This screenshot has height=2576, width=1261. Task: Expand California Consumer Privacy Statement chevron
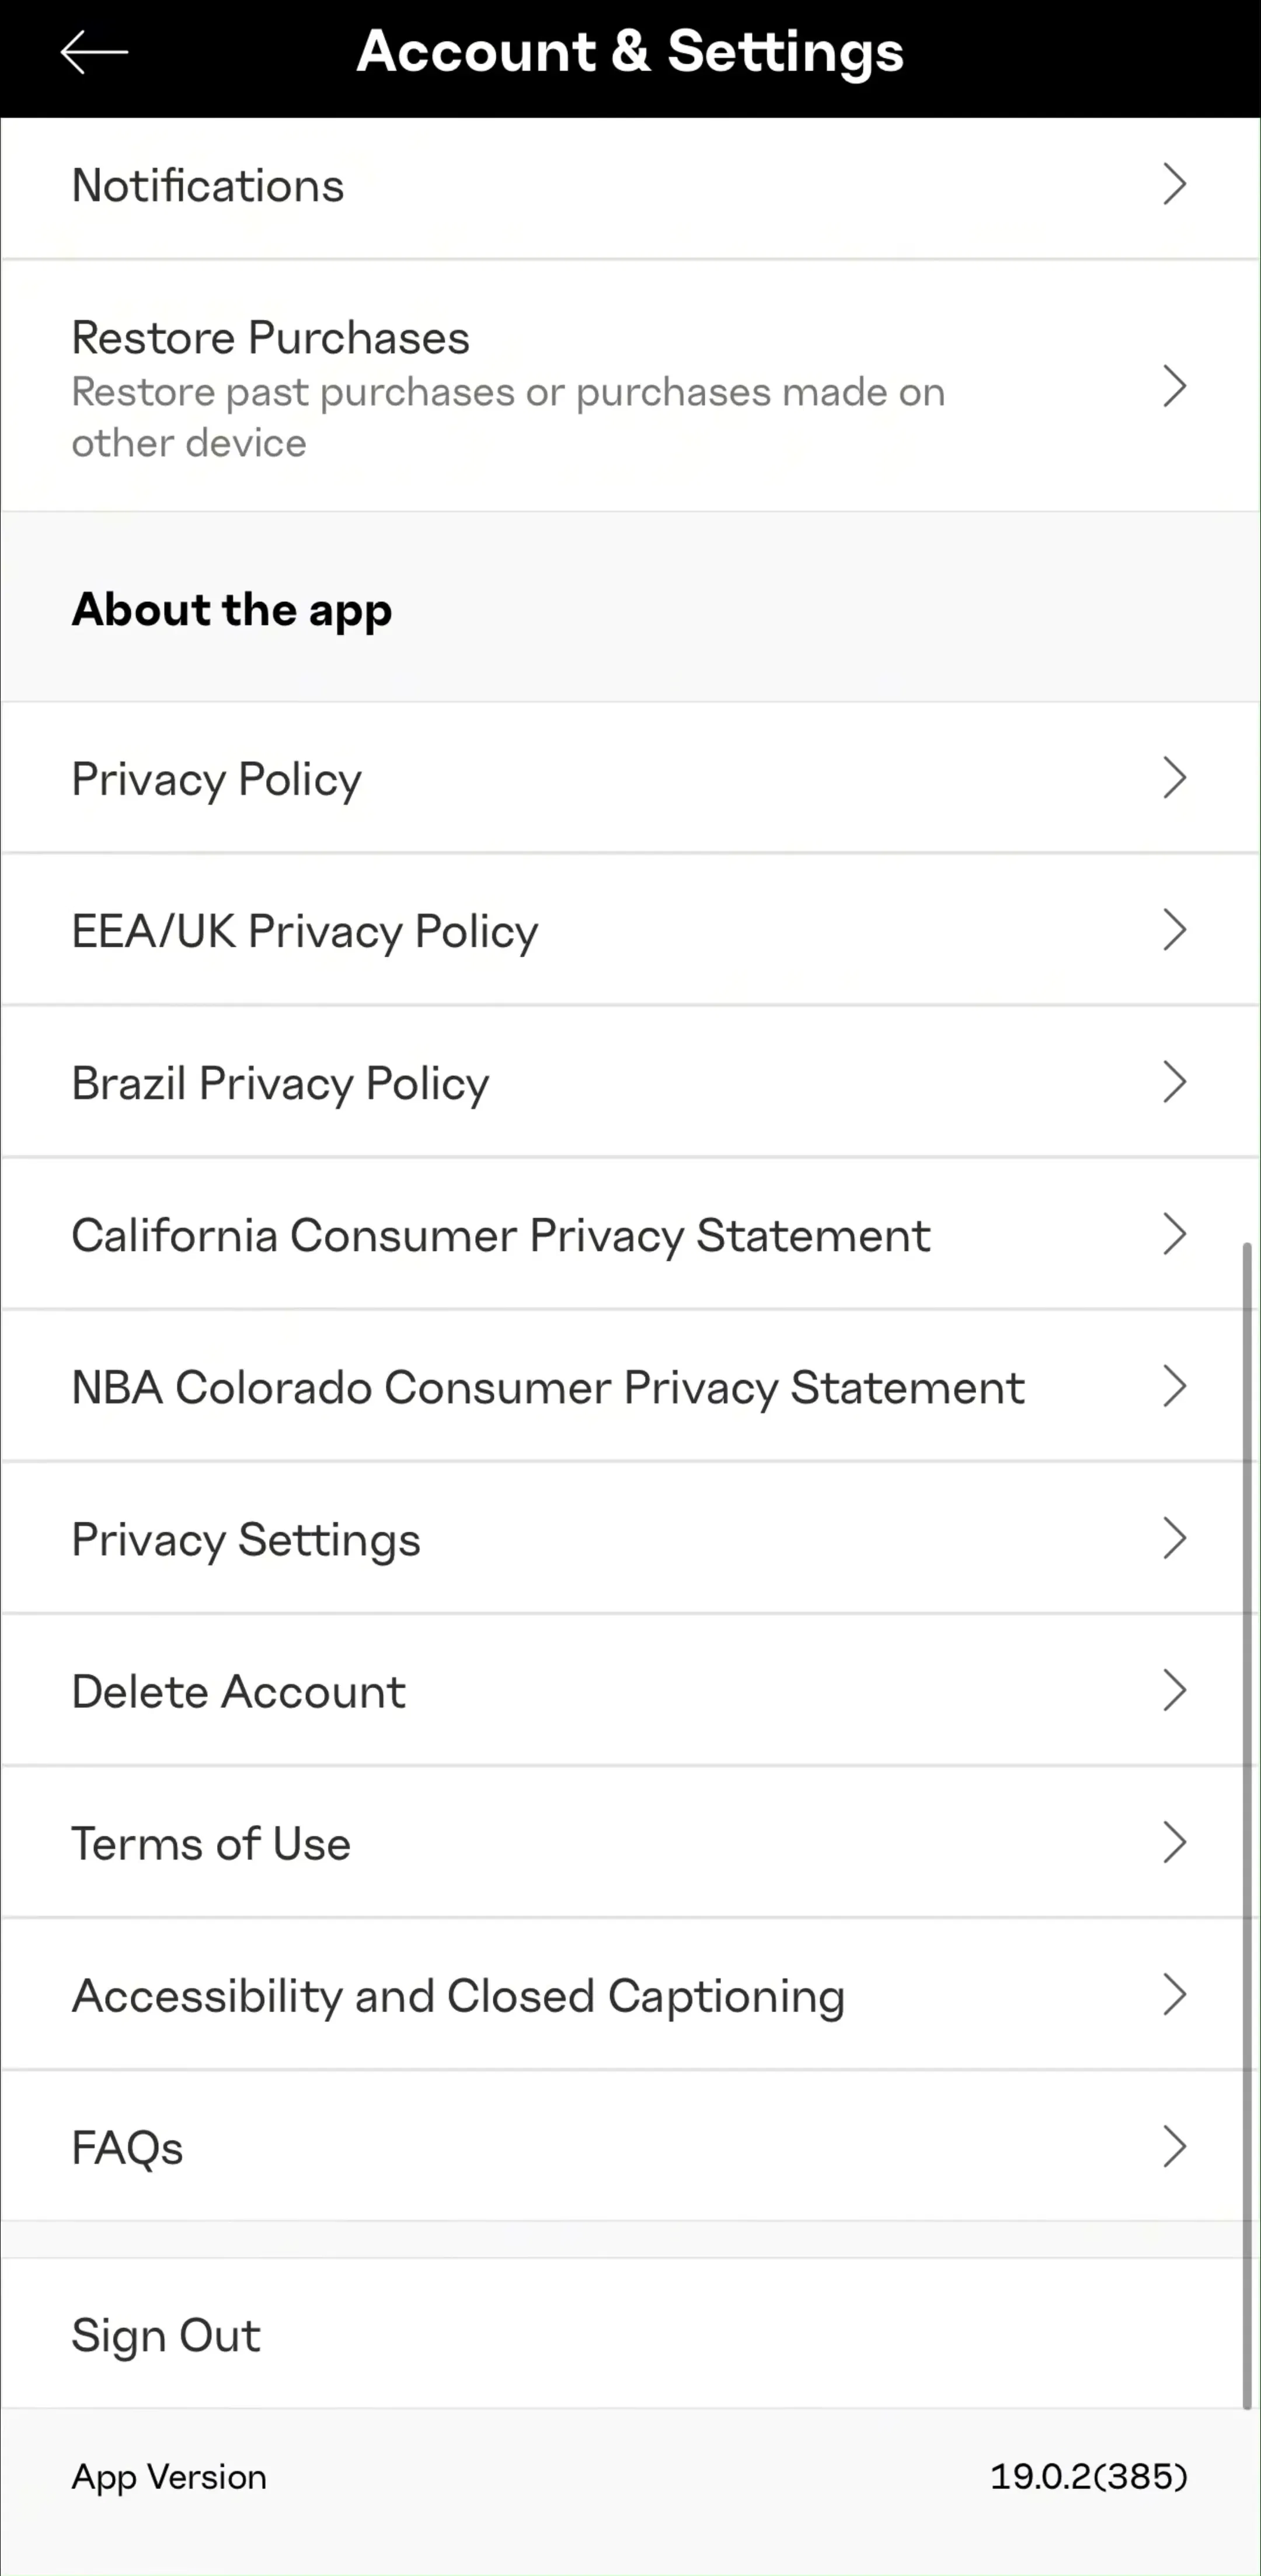[1175, 1233]
